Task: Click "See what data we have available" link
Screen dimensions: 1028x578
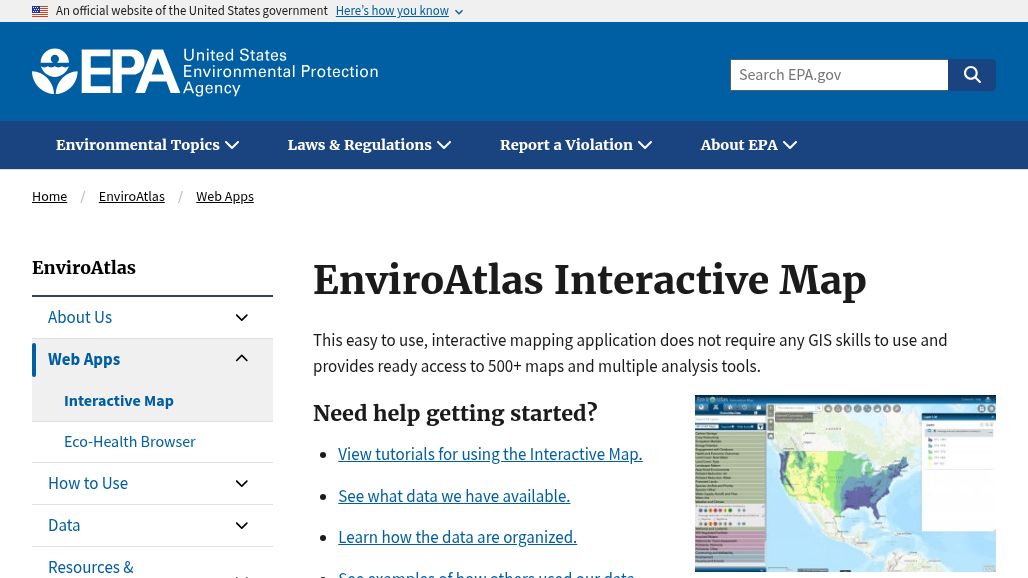Action: (454, 496)
